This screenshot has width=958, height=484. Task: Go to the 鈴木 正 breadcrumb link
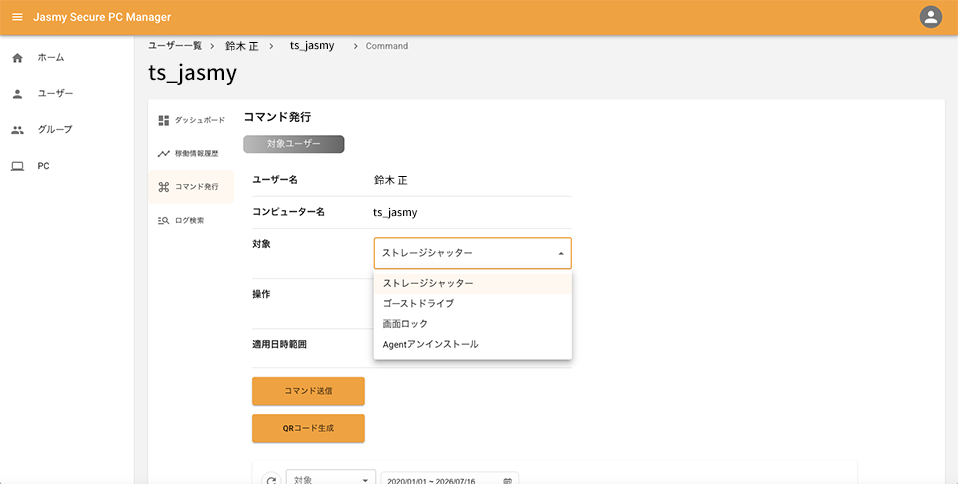[241, 46]
